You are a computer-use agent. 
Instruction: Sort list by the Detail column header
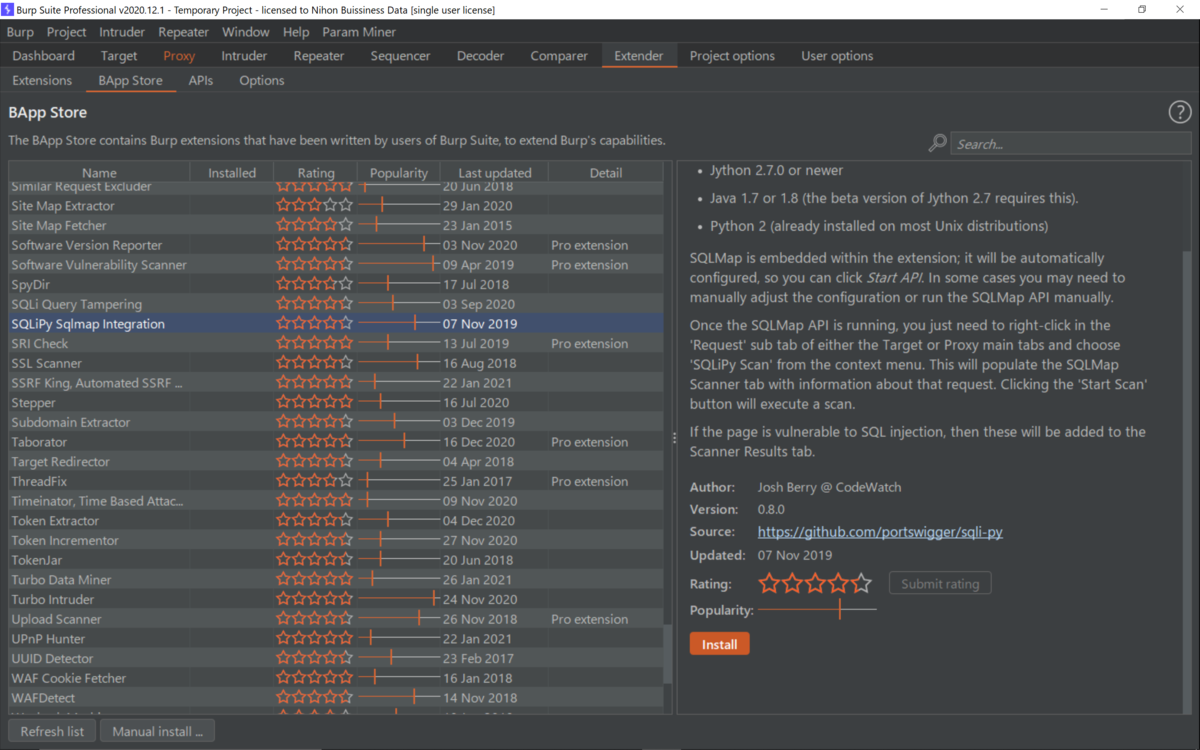pyautogui.click(x=606, y=173)
